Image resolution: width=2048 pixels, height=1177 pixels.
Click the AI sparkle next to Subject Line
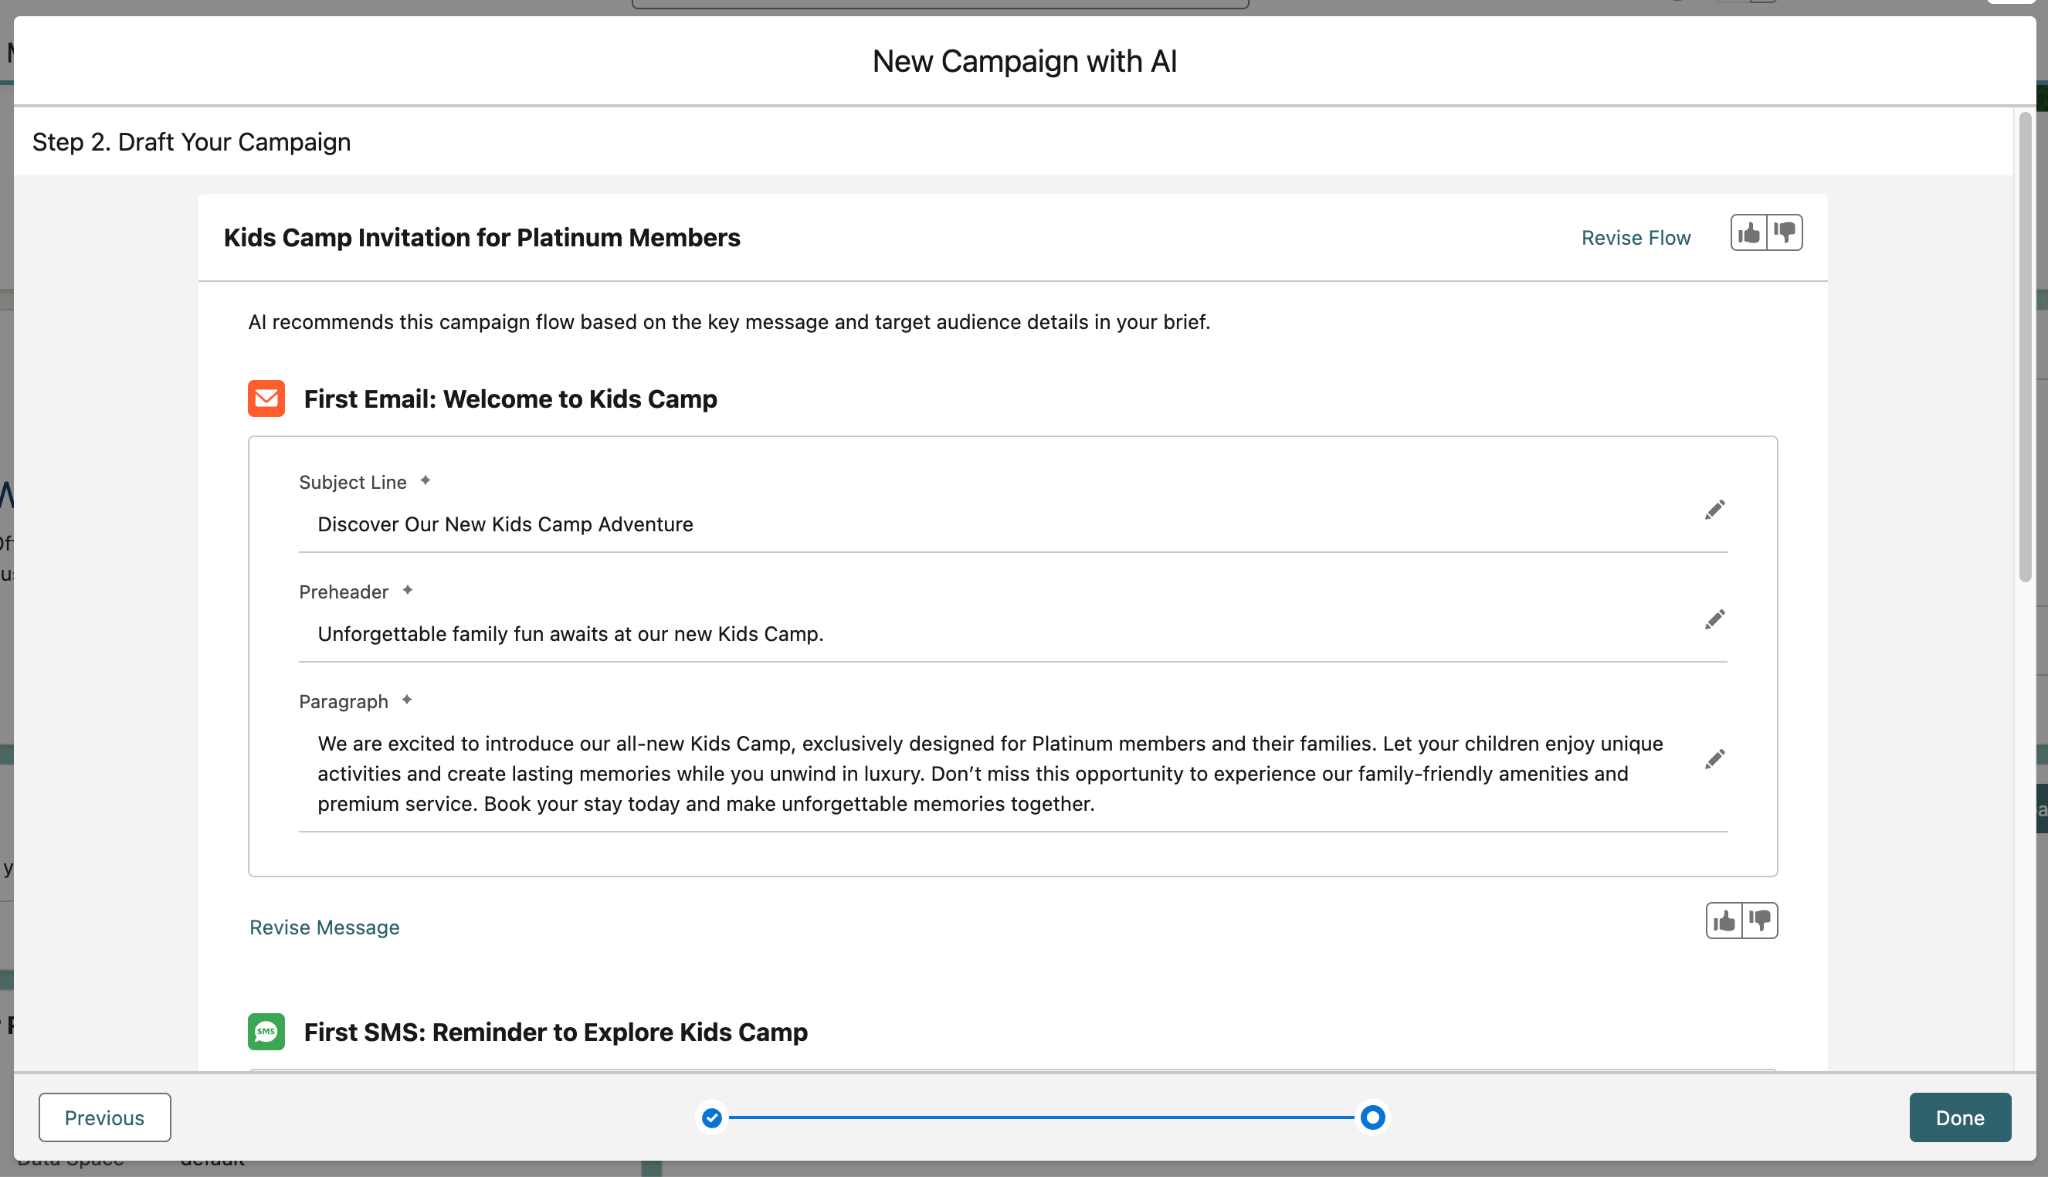pos(425,481)
